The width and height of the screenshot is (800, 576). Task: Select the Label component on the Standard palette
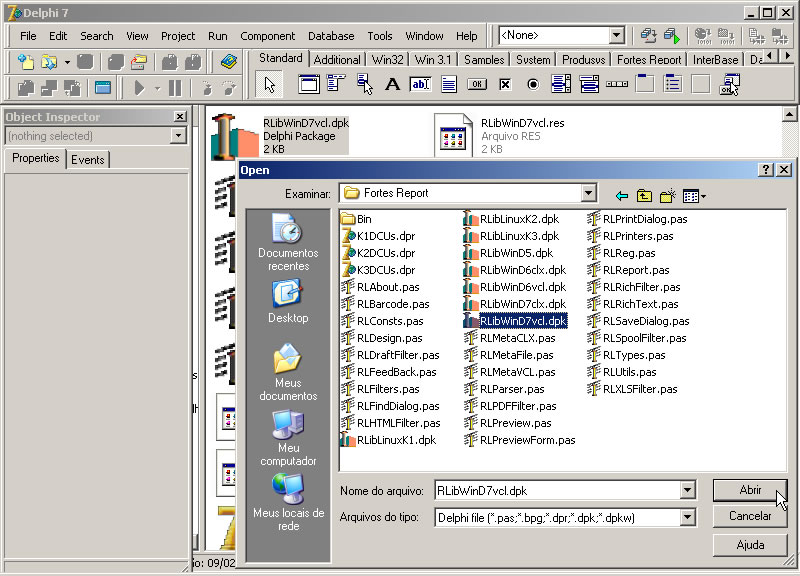[394, 84]
